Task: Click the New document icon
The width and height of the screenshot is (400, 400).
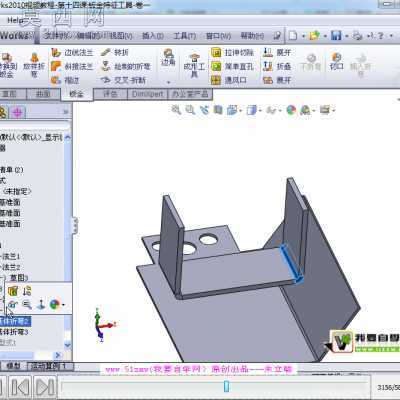Action: pos(293,36)
